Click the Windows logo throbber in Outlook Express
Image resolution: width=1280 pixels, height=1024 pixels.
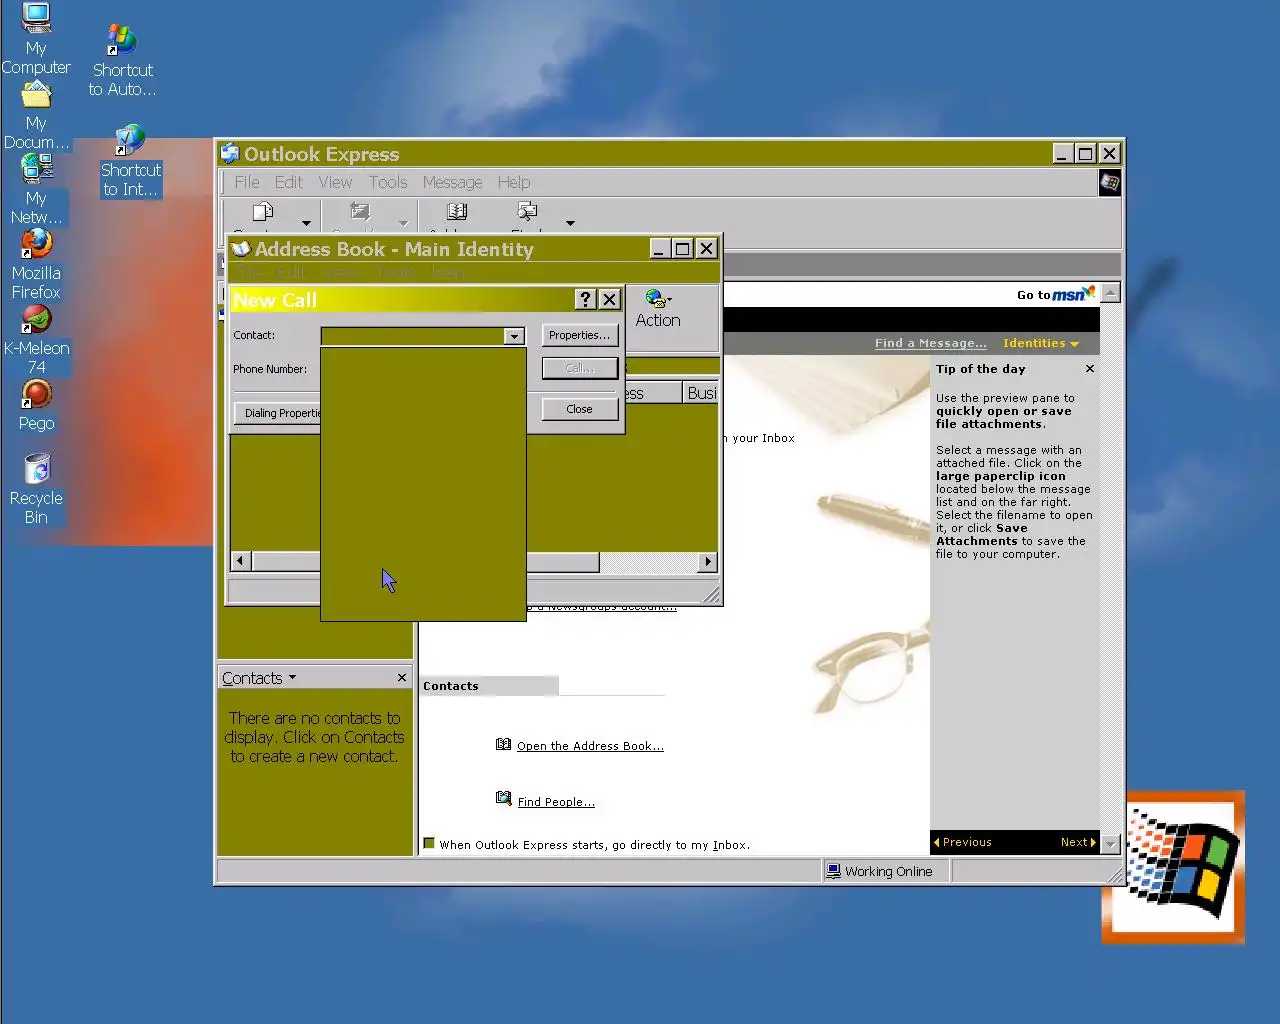tap(1110, 183)
